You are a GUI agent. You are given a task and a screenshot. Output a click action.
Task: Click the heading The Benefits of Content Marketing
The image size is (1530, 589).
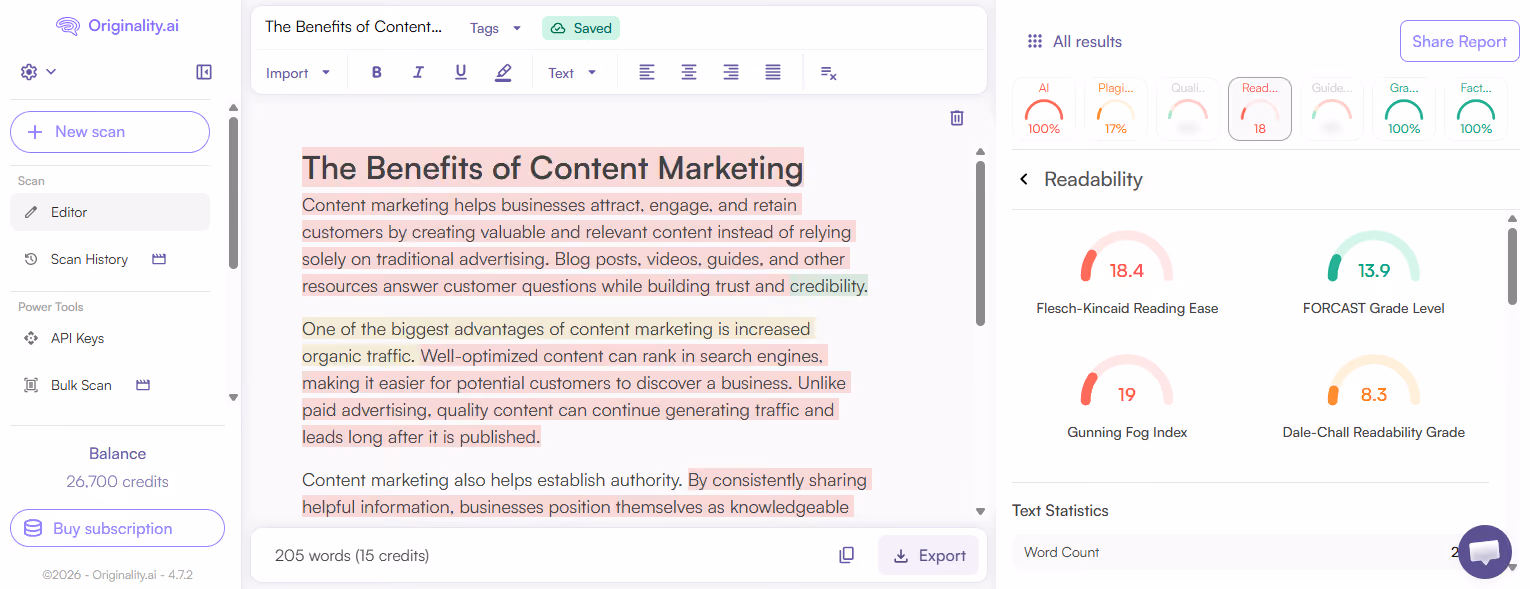coord(552,168)
